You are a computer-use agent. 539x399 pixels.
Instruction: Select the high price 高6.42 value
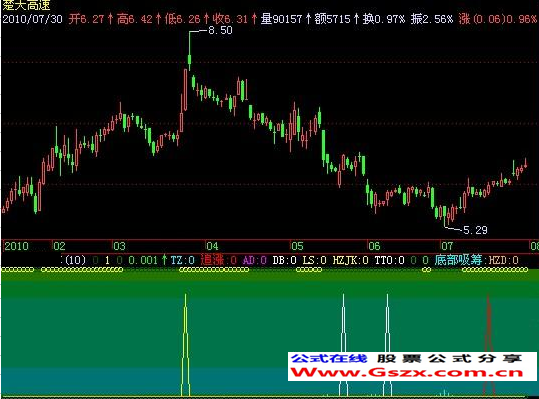coord(134,19)
